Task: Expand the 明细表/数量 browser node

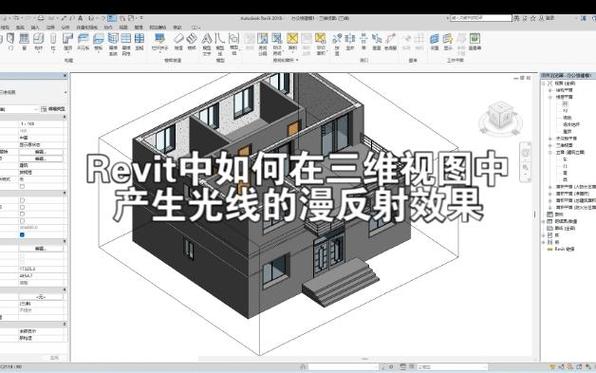Action: point(544,221)
